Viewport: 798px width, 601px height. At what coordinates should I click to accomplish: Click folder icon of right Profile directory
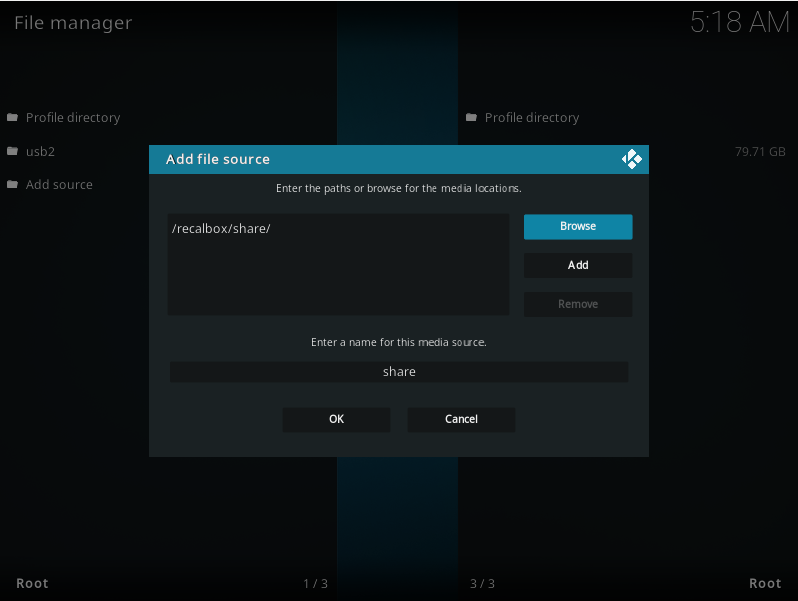click(x=471, y=118)
